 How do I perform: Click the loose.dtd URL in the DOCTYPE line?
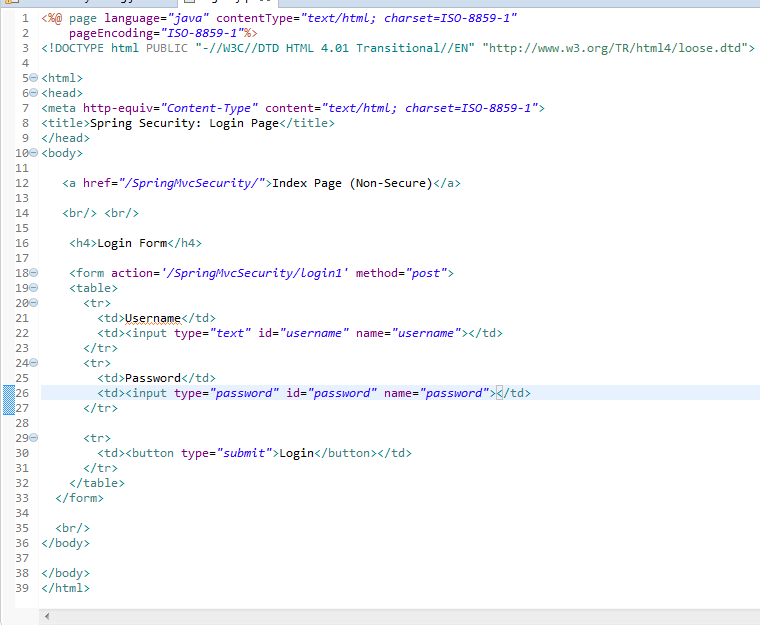pos(616,48)
